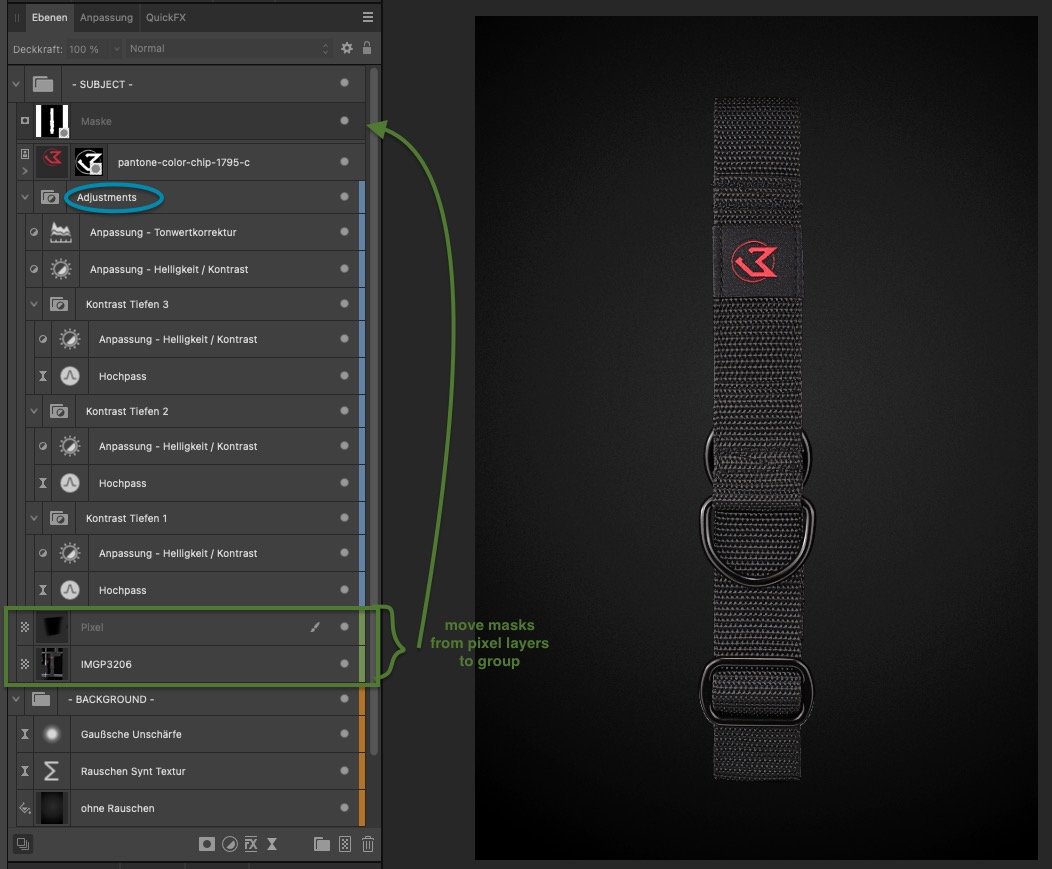1052x869 pixels.
Task: Select the ohne Rauschen layer name
Action: (117, 808)
